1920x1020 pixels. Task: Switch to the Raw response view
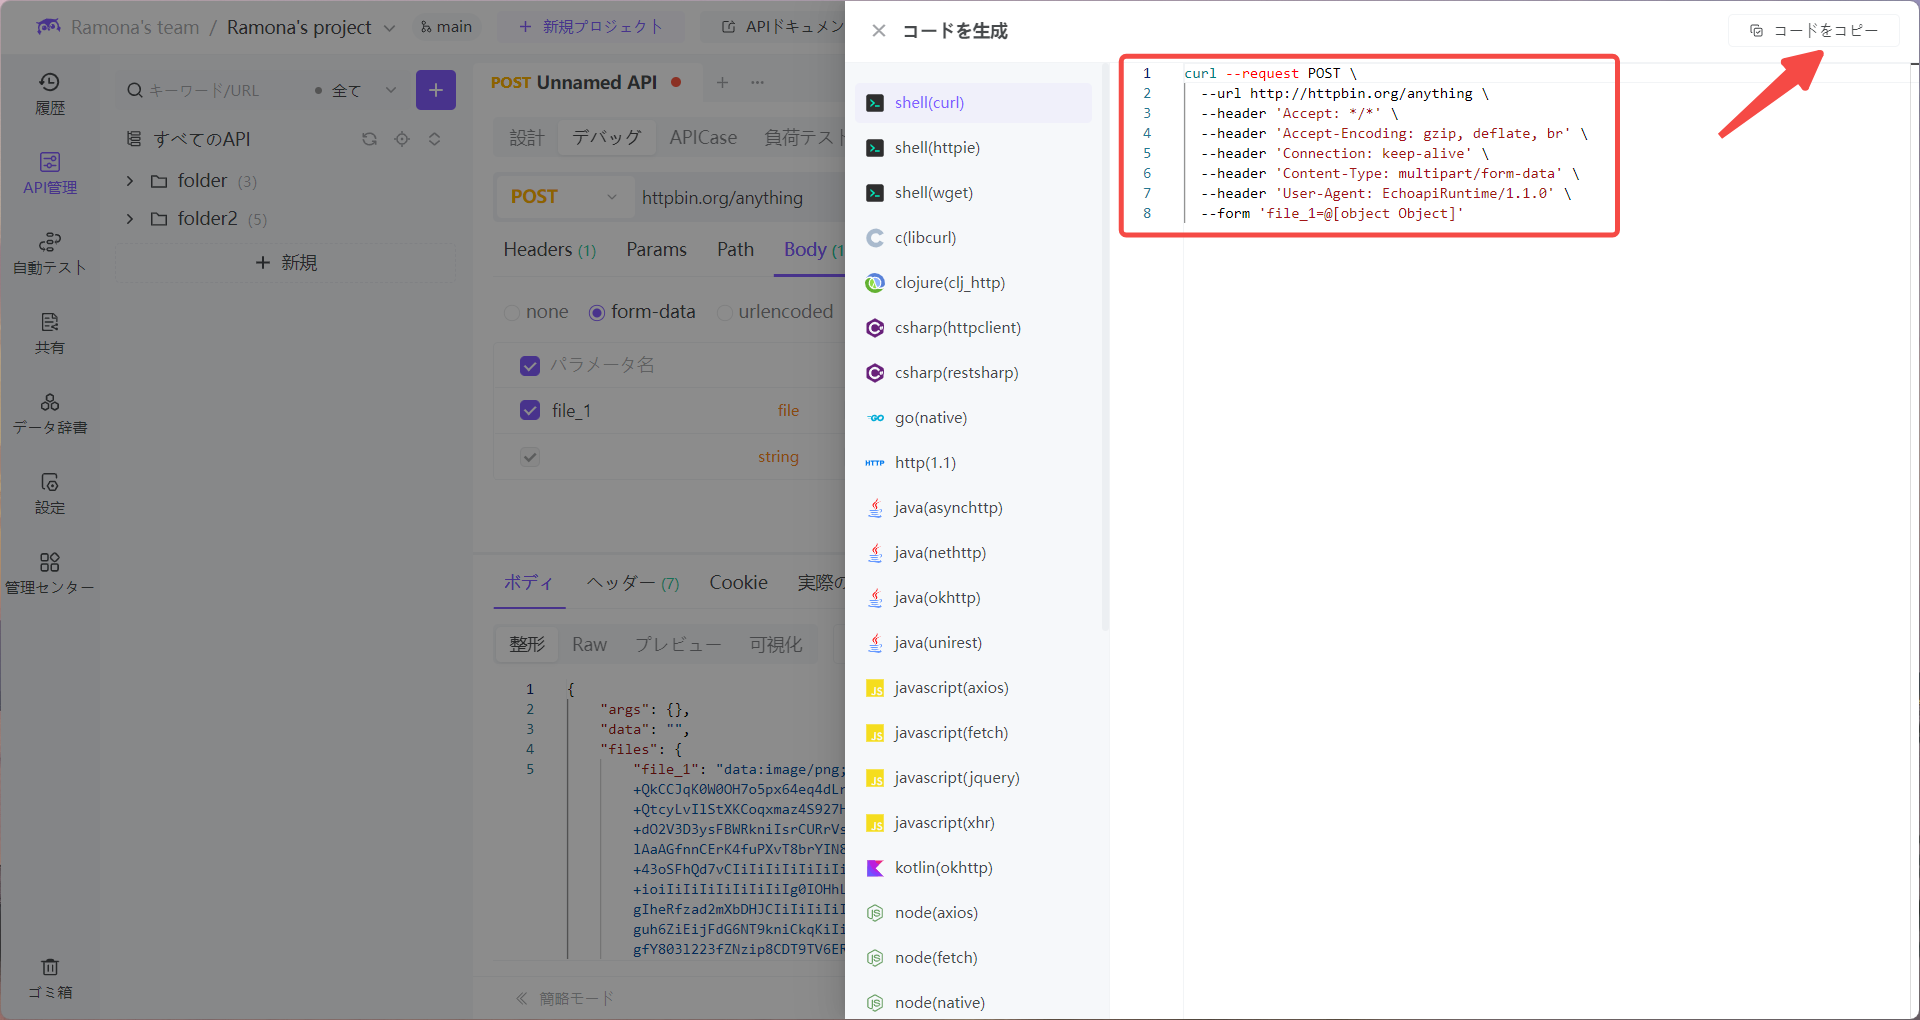click(589, 644)
